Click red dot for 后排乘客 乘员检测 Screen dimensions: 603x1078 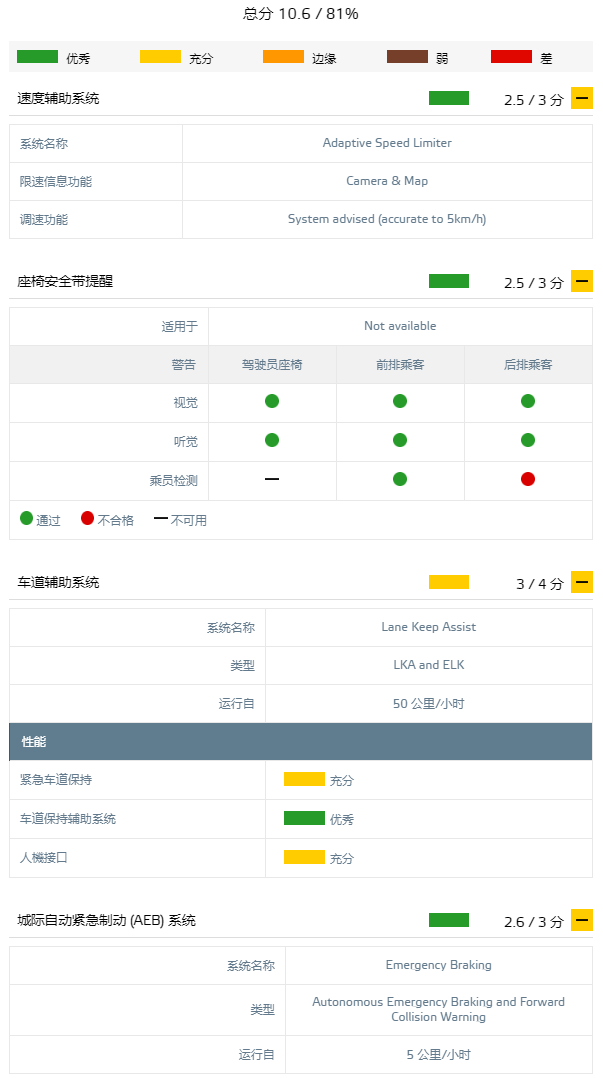point(528,479)
